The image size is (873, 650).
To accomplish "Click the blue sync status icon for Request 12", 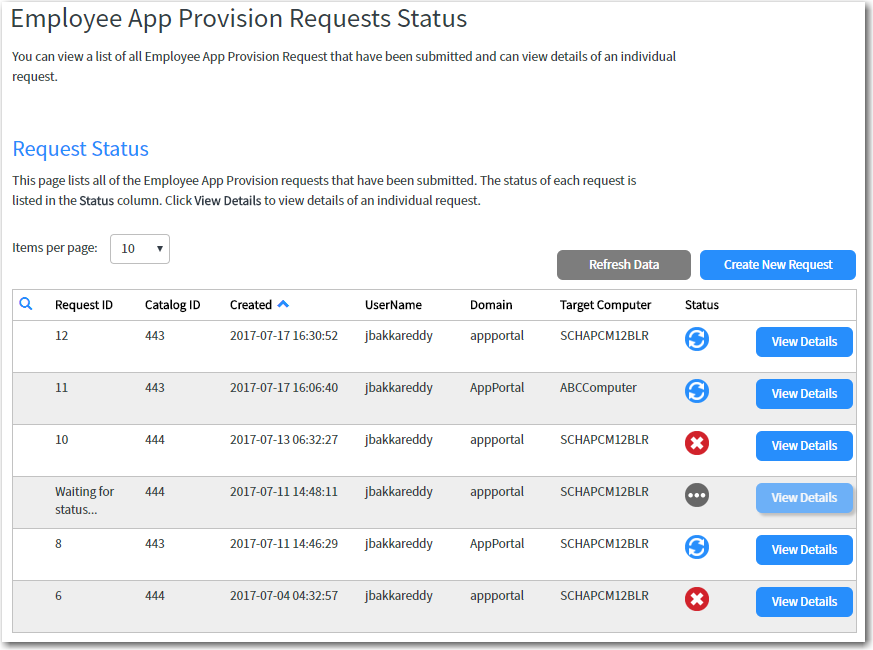I will (696, 339).
